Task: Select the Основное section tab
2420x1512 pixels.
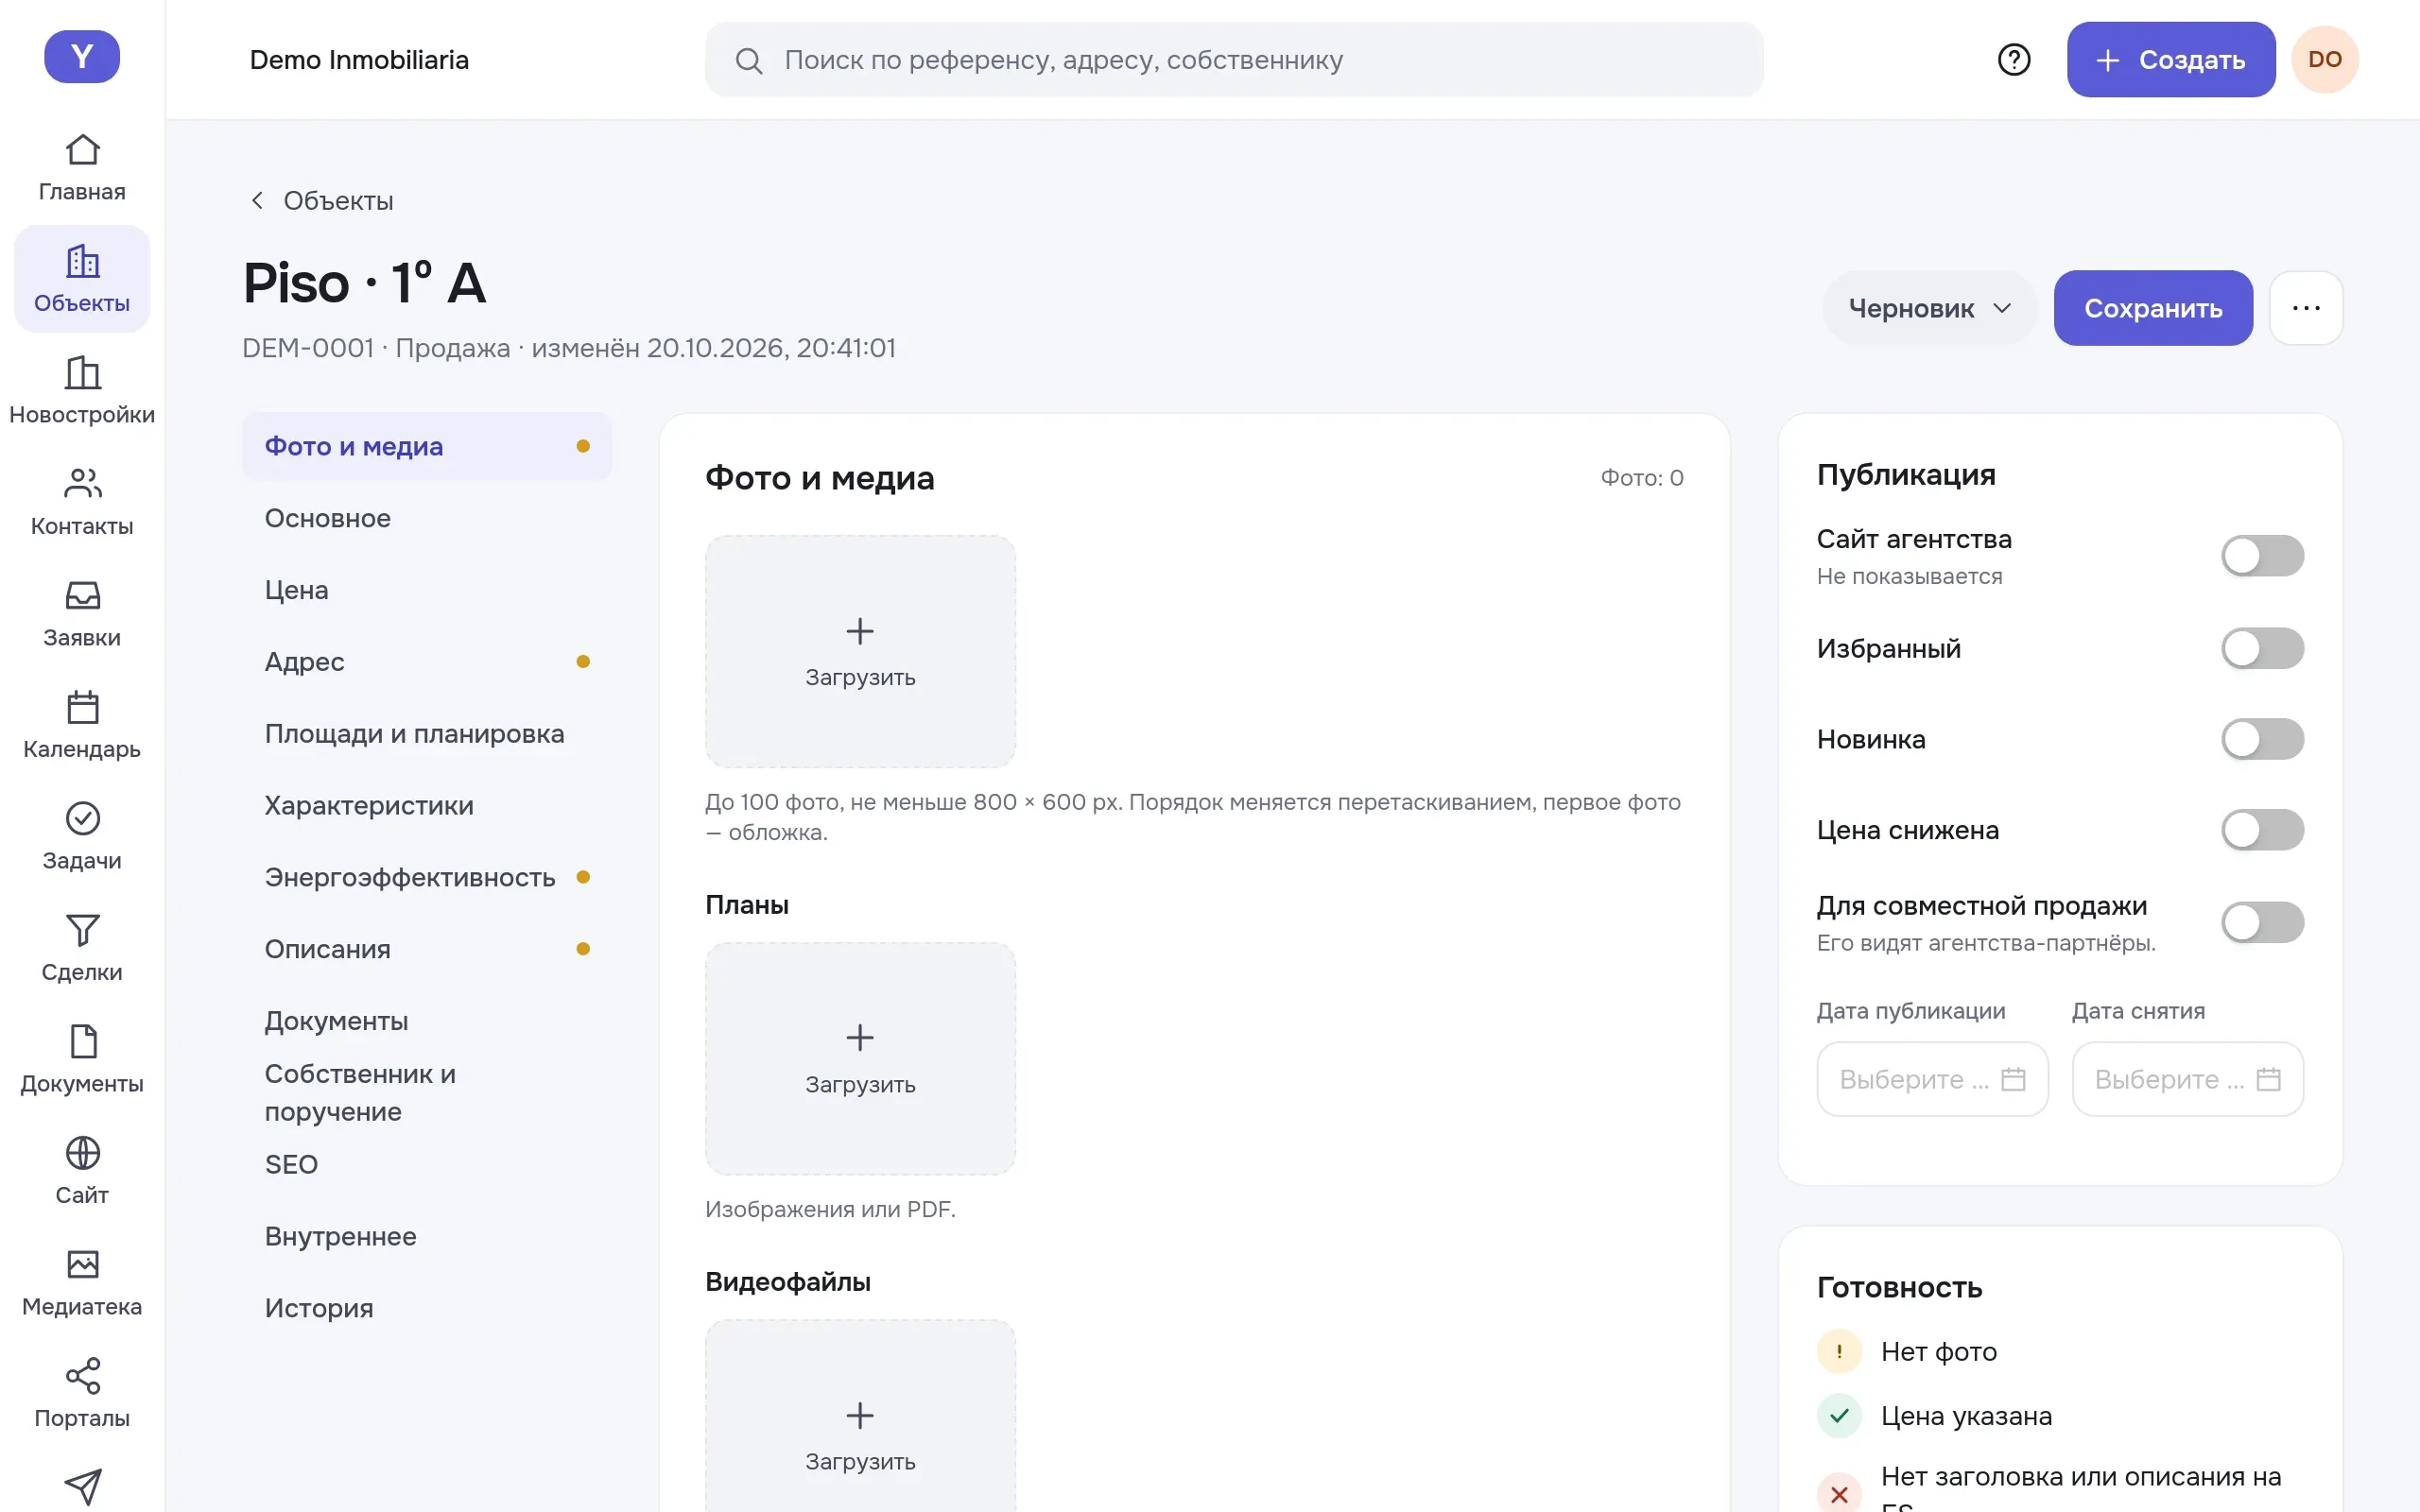Action: [x=427, y=518]
